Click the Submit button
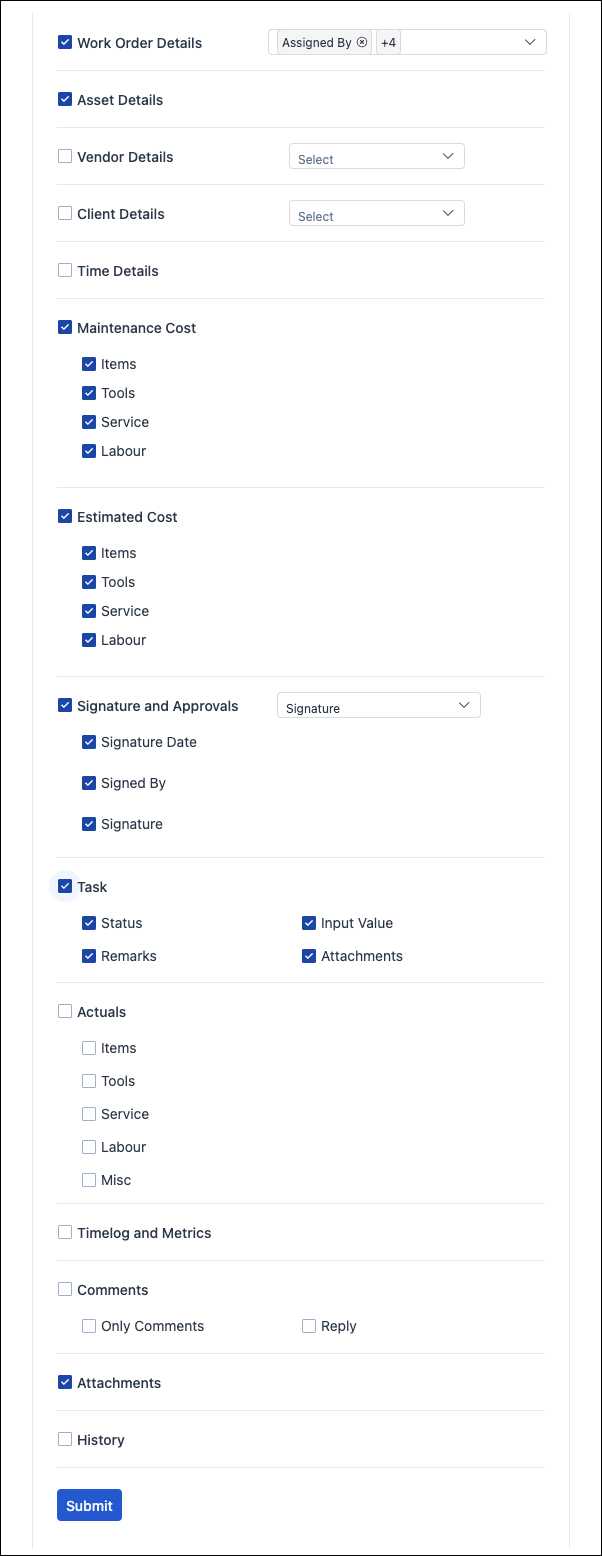This screenshot has height=1556, width=602. click(89, 1506)
